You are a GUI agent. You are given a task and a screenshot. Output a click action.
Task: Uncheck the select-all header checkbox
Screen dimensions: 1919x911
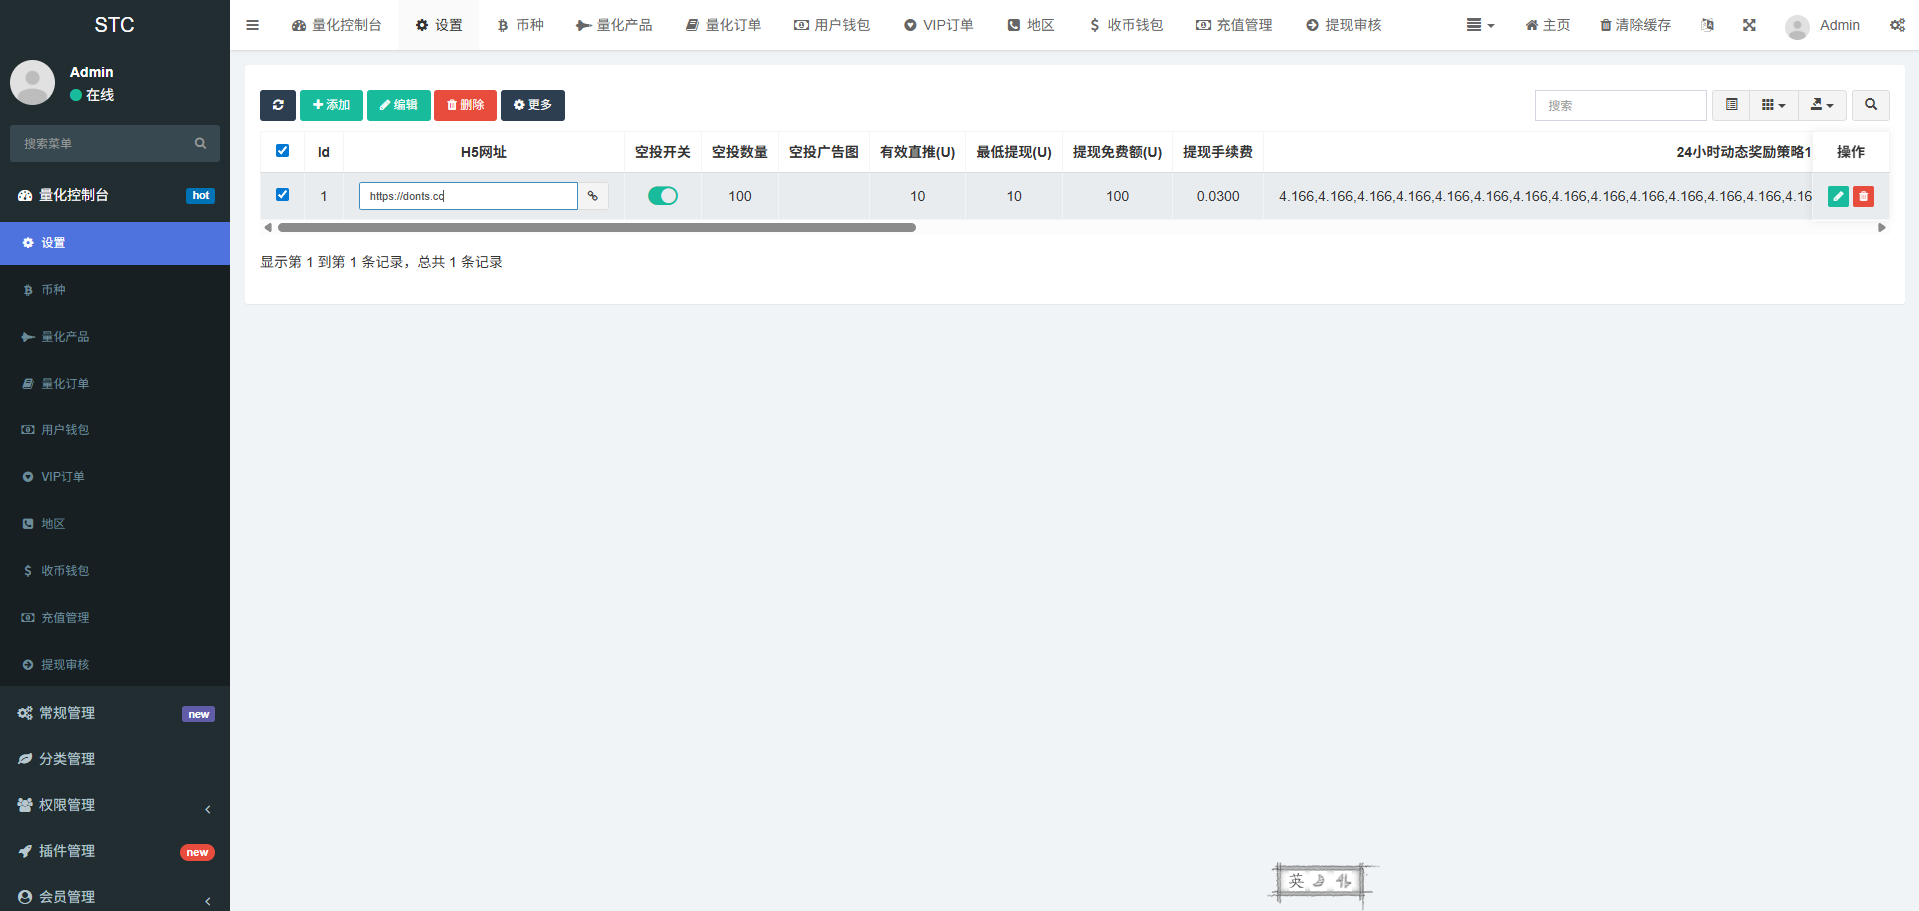click(282, 151)
